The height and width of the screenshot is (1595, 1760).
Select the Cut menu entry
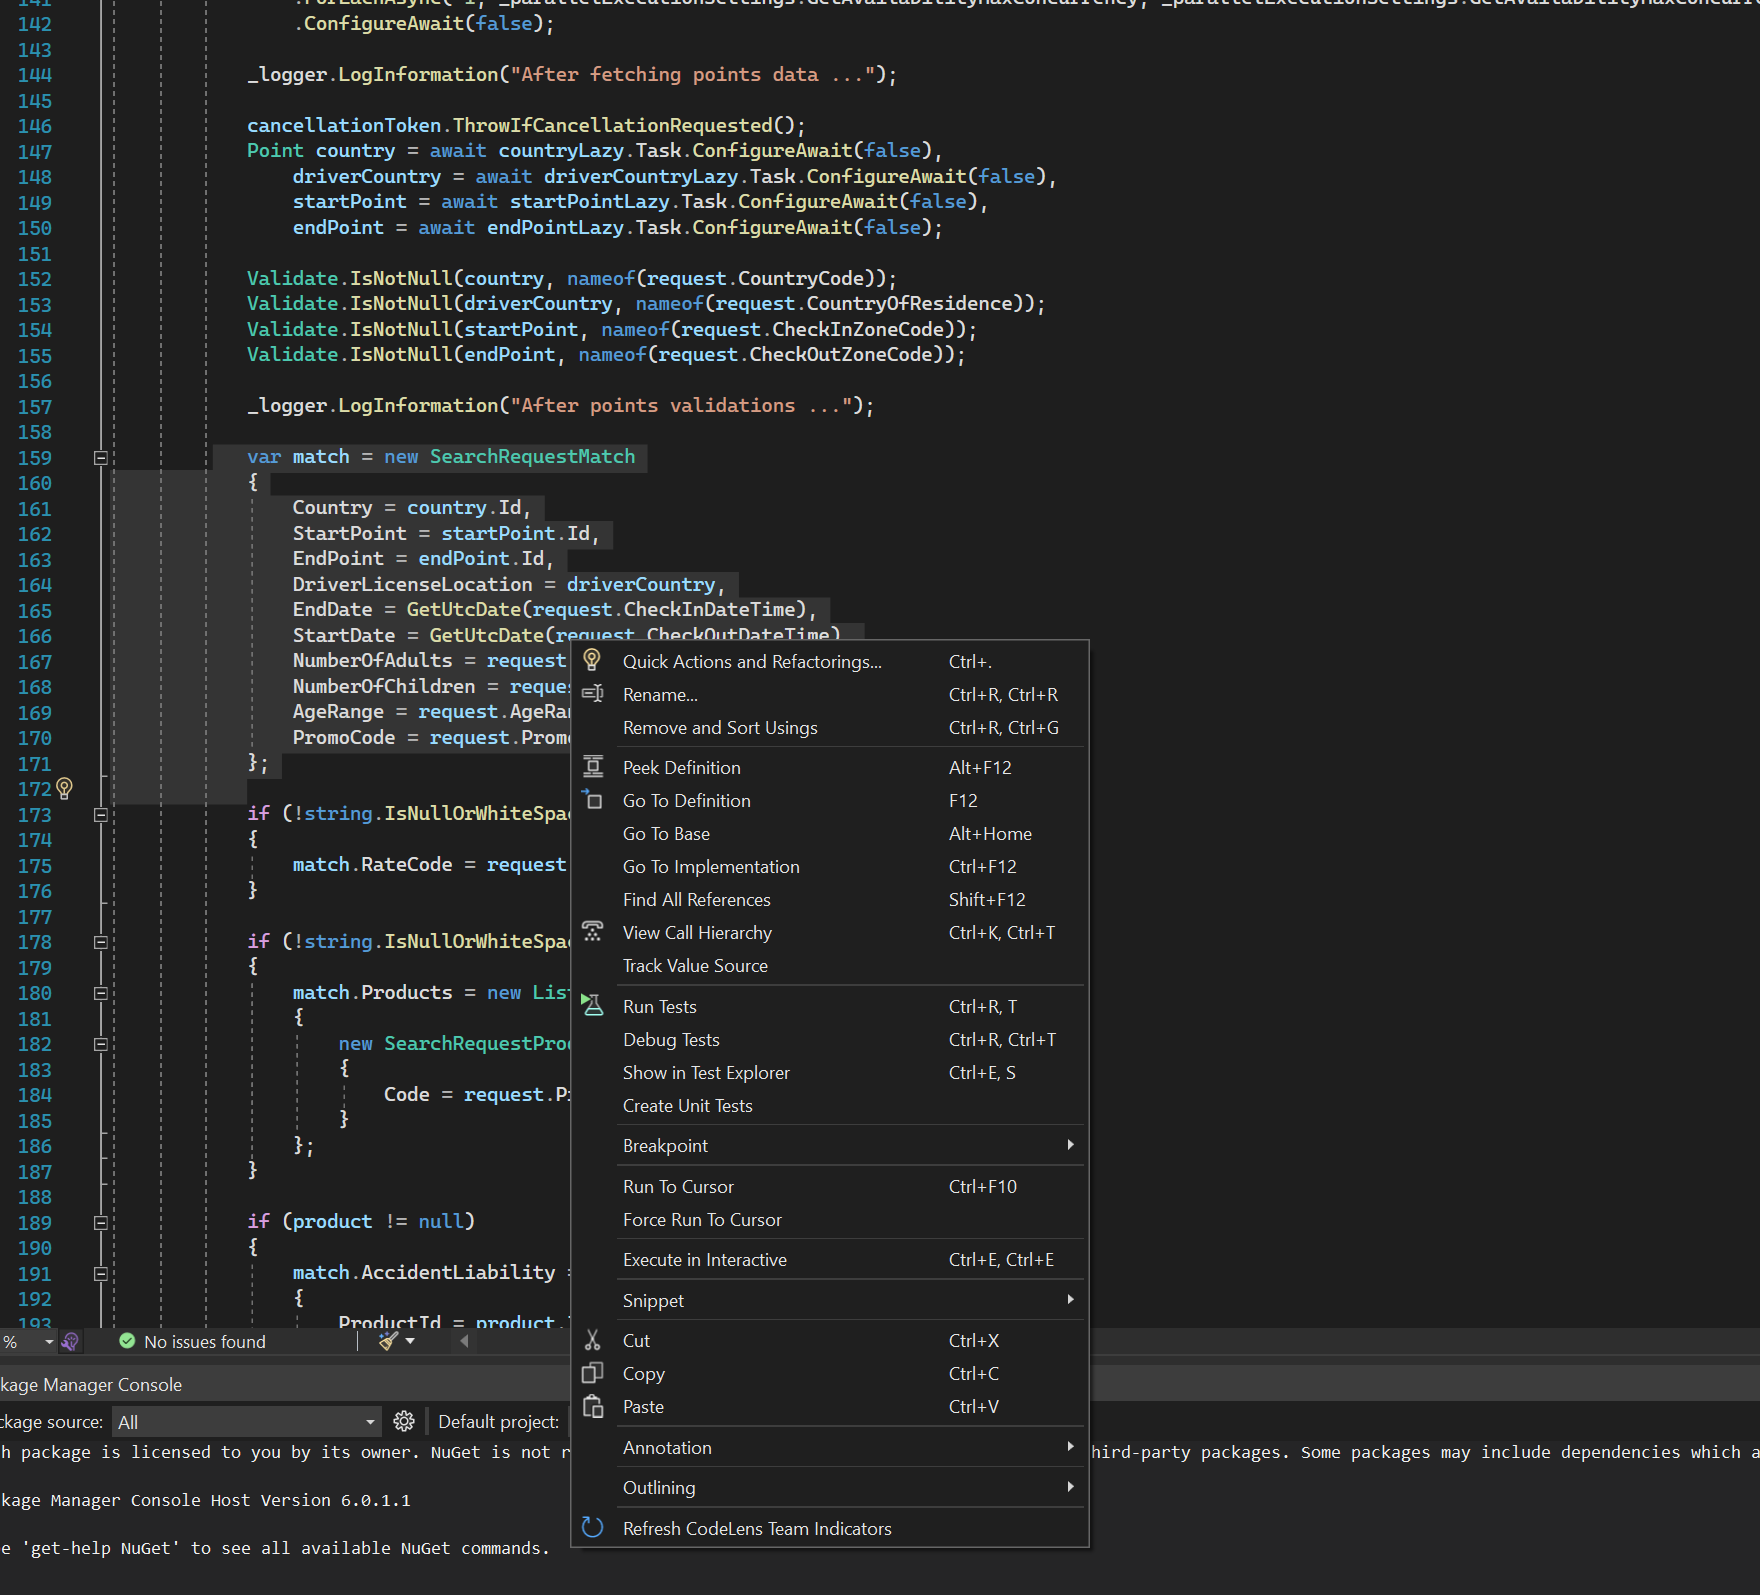coord(830,1340)
